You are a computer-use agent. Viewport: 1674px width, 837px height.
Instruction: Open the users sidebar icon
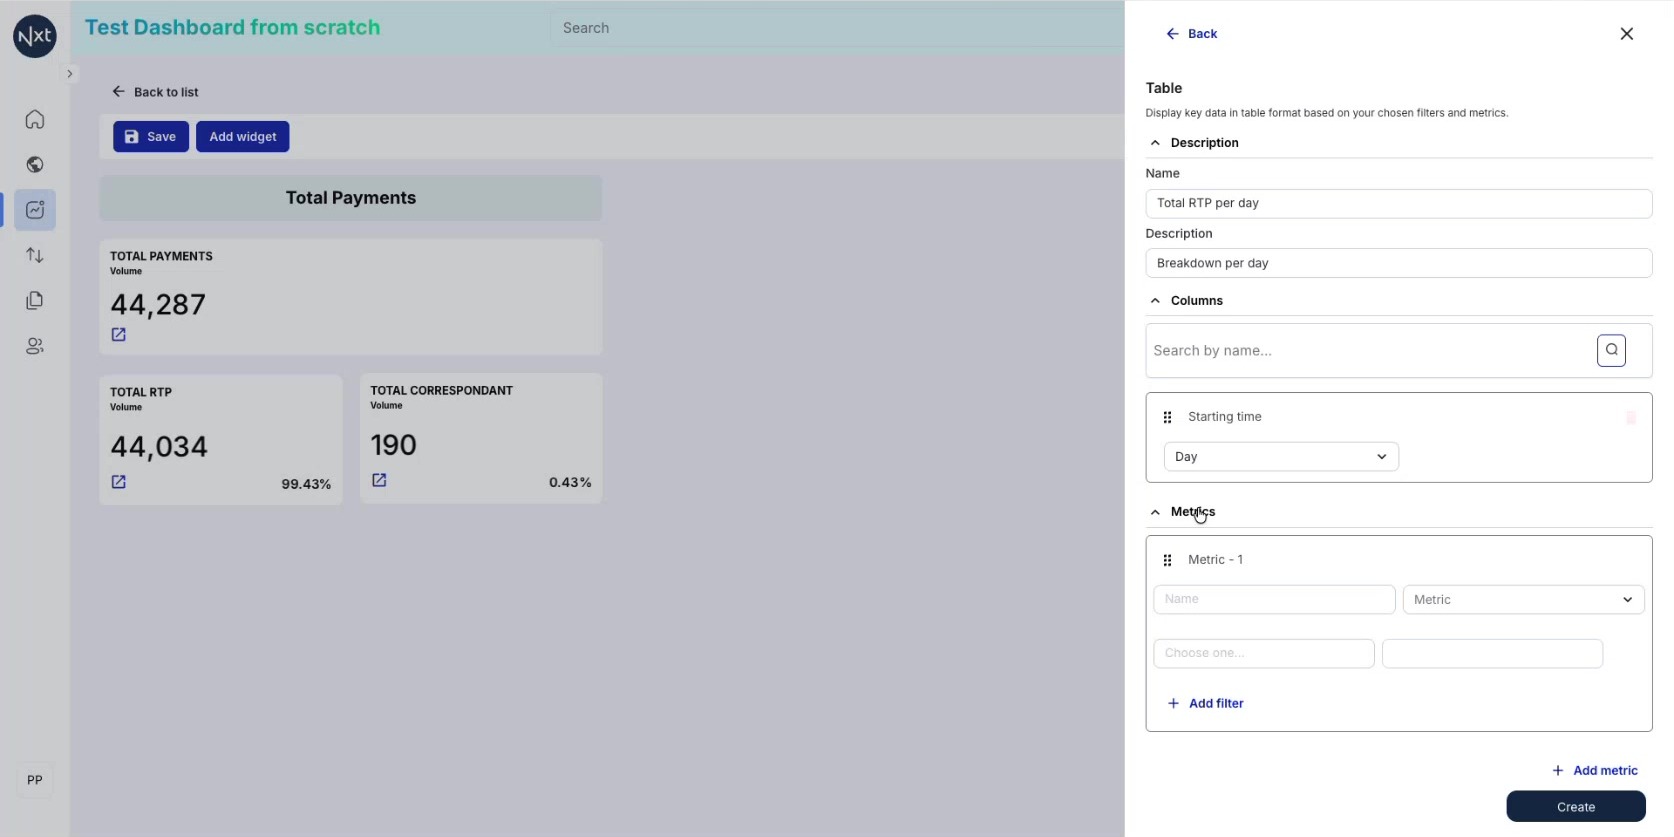(35, 346)
